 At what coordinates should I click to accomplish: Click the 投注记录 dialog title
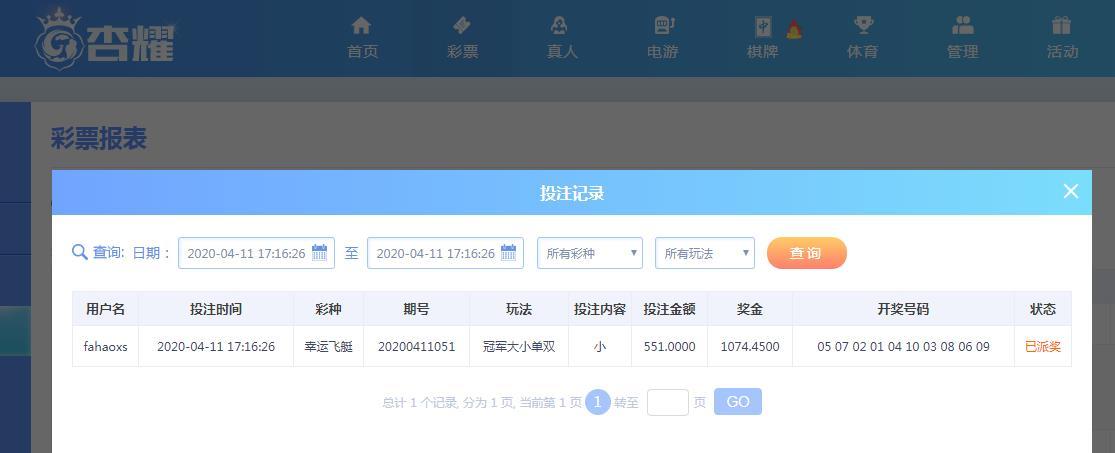pyautogui.click(x=572, y=193)
